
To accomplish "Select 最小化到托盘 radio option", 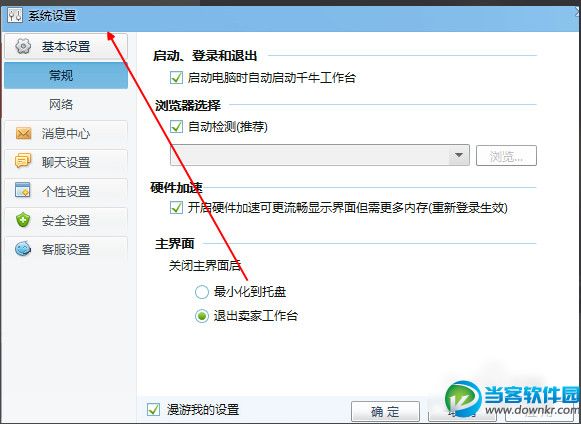I will (202, 292).
